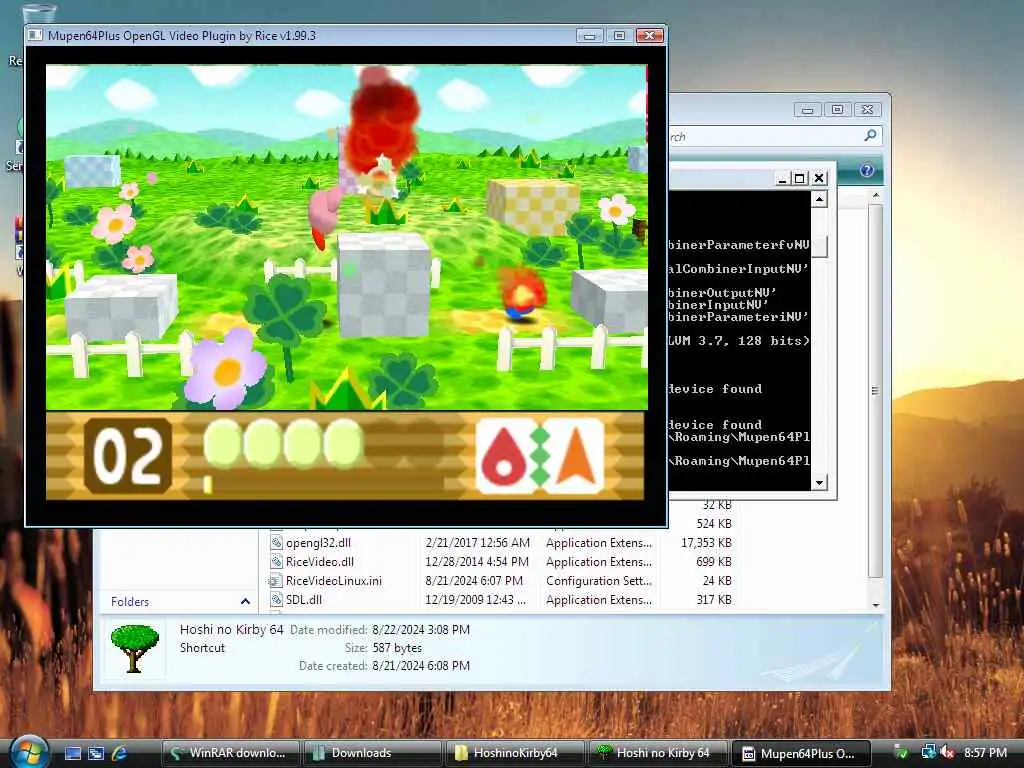The height and width of the screenshot is (768, 1024).
Task: Minimize the console window
Action: (x=782, y=178)
